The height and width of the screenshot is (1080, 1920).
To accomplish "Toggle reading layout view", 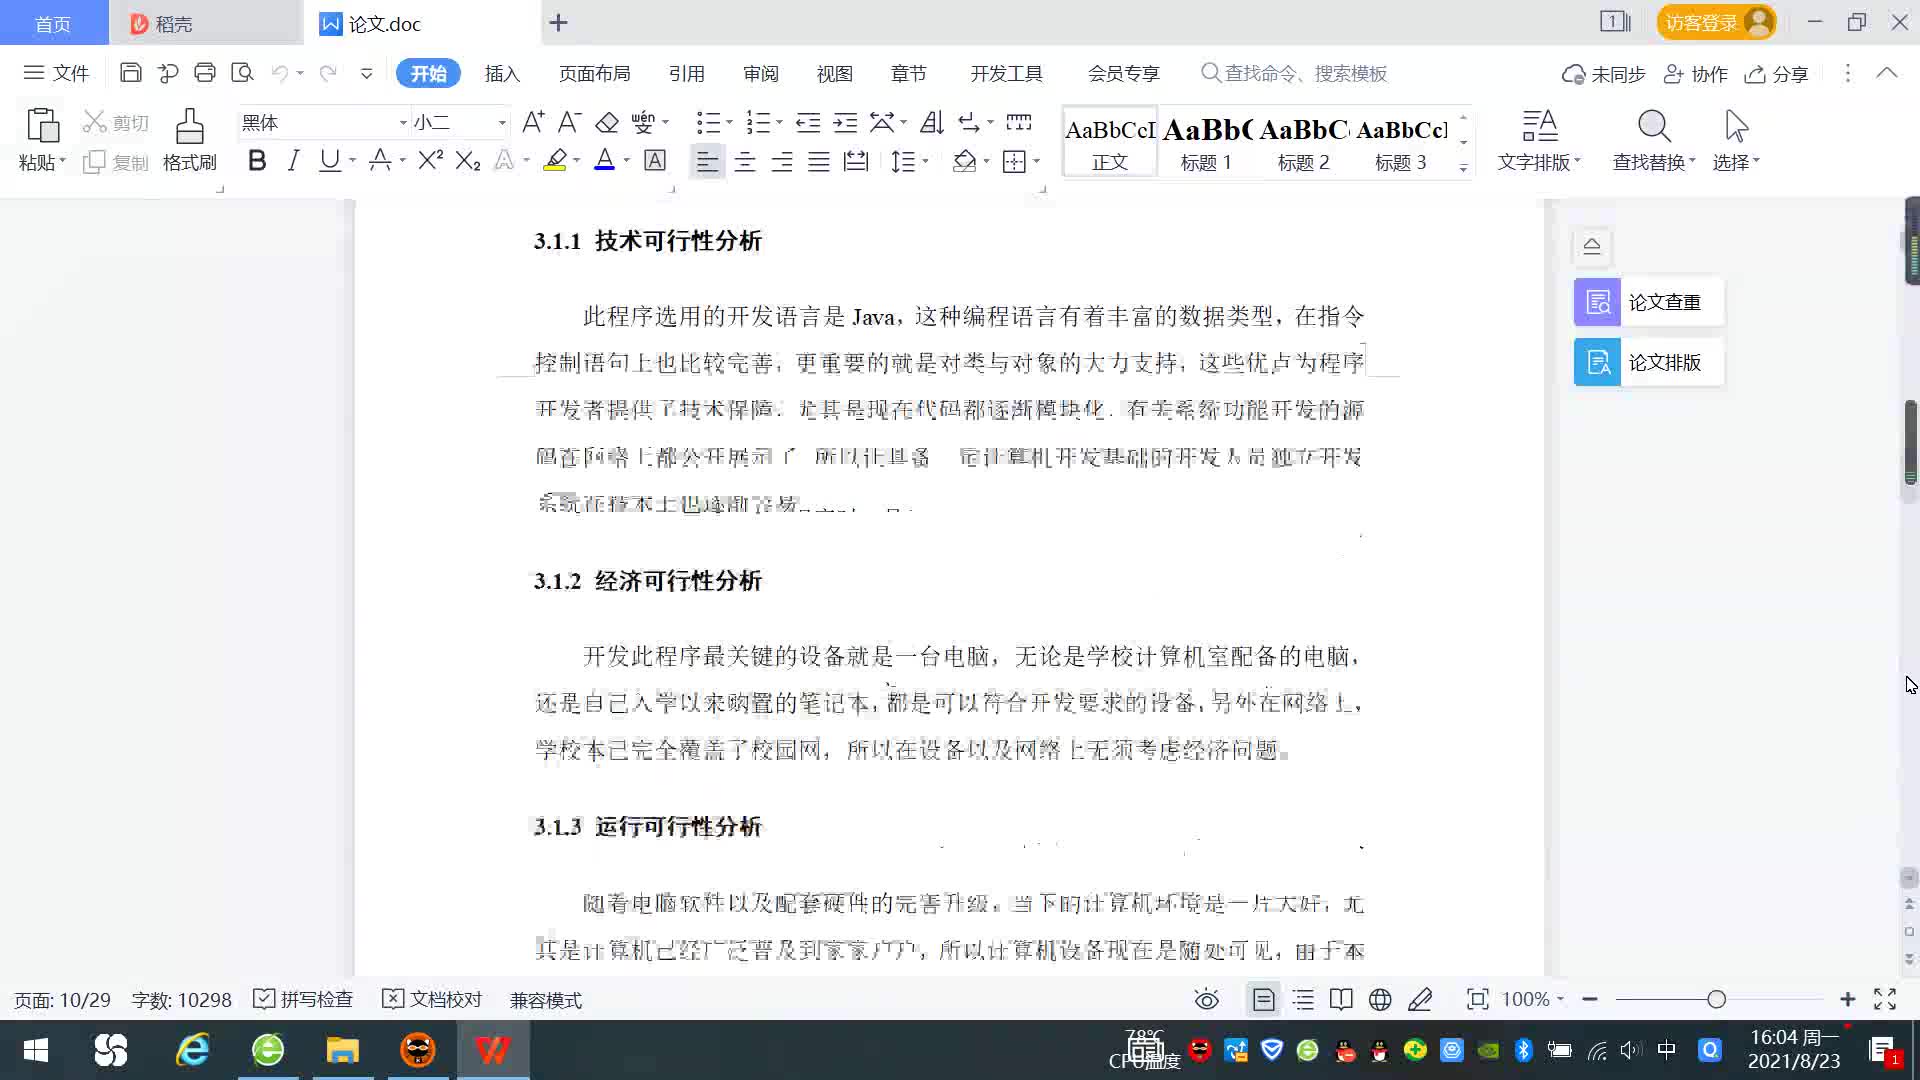I will [x=1341, y=999].
